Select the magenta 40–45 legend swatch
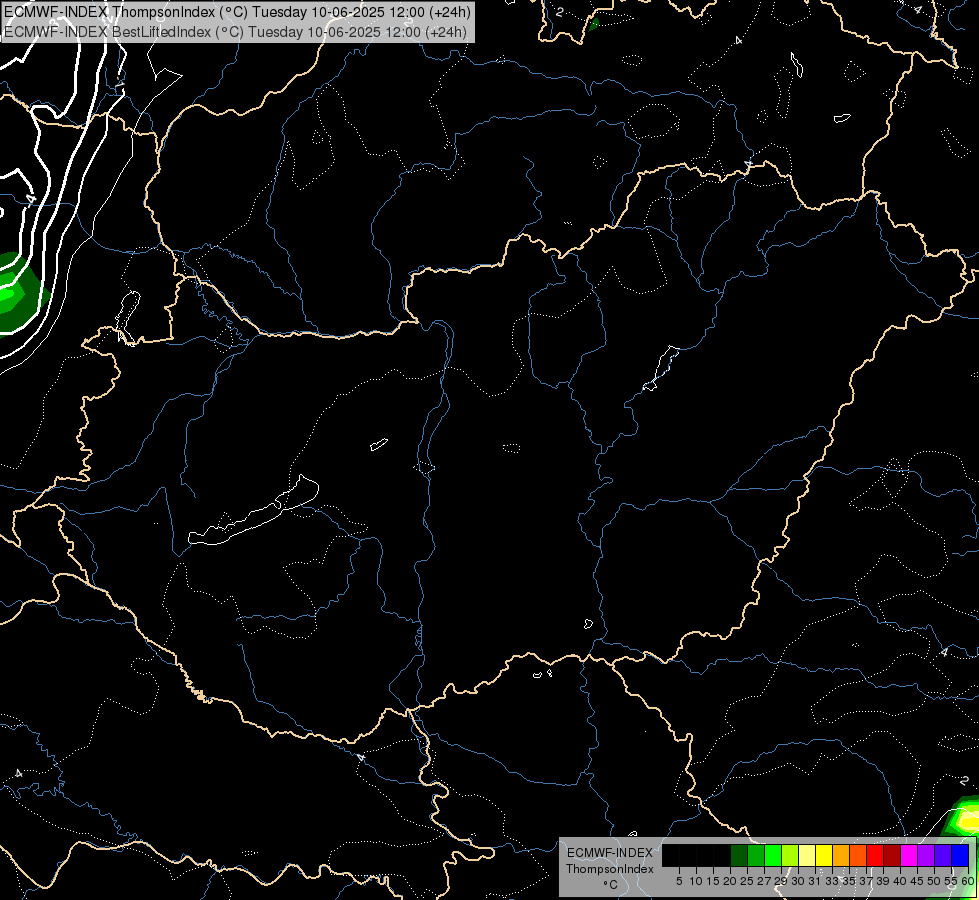This screenshot has height=900, width=979. [x=909, y=856]
